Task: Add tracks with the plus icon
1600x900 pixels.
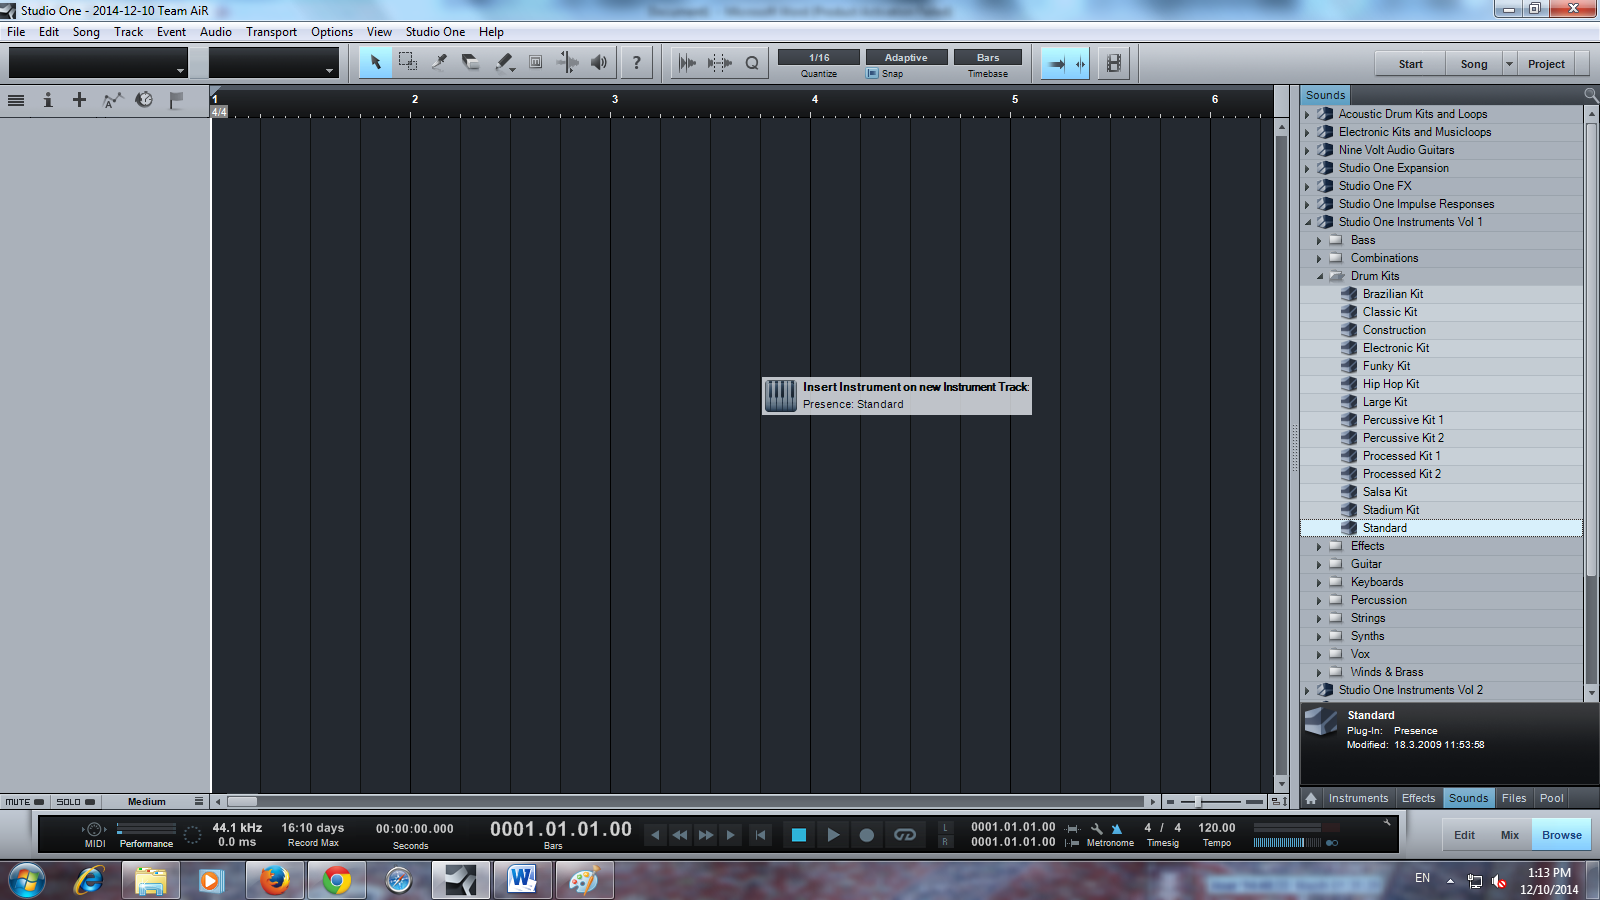Action: (x=79, y=100)
